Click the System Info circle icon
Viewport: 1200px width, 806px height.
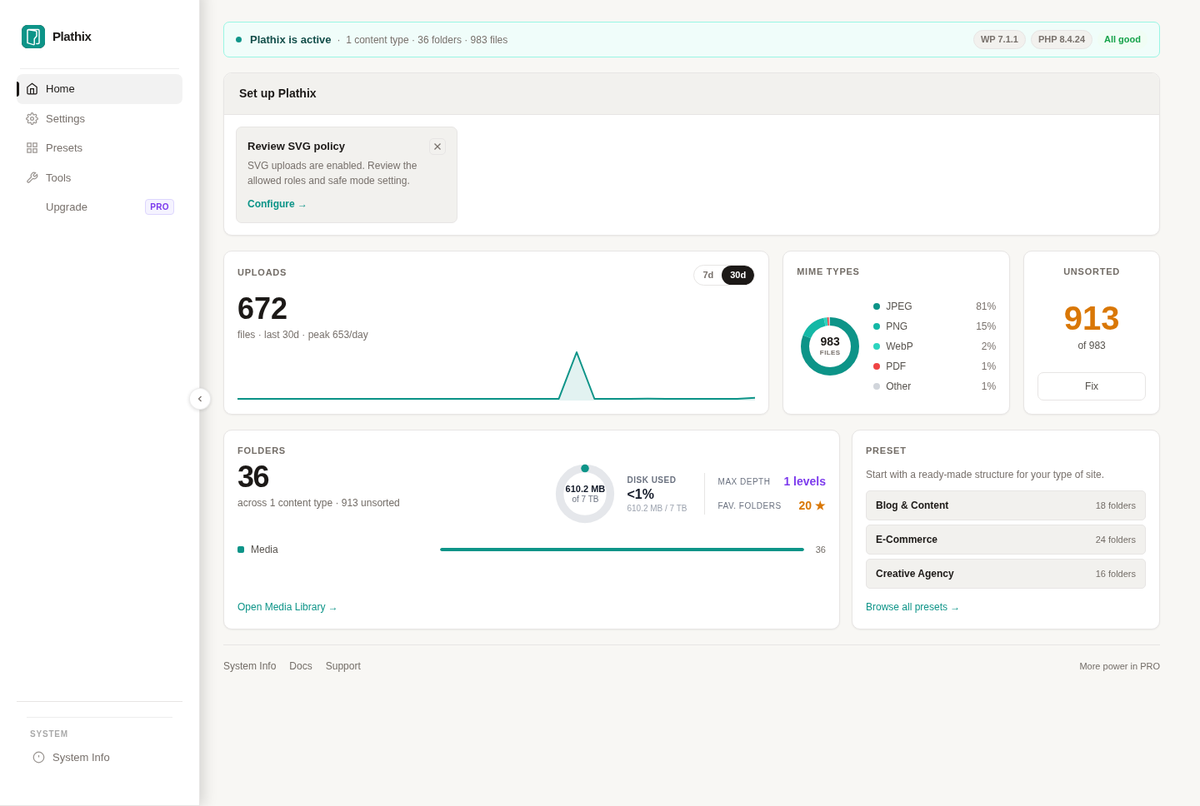point(39,757)
